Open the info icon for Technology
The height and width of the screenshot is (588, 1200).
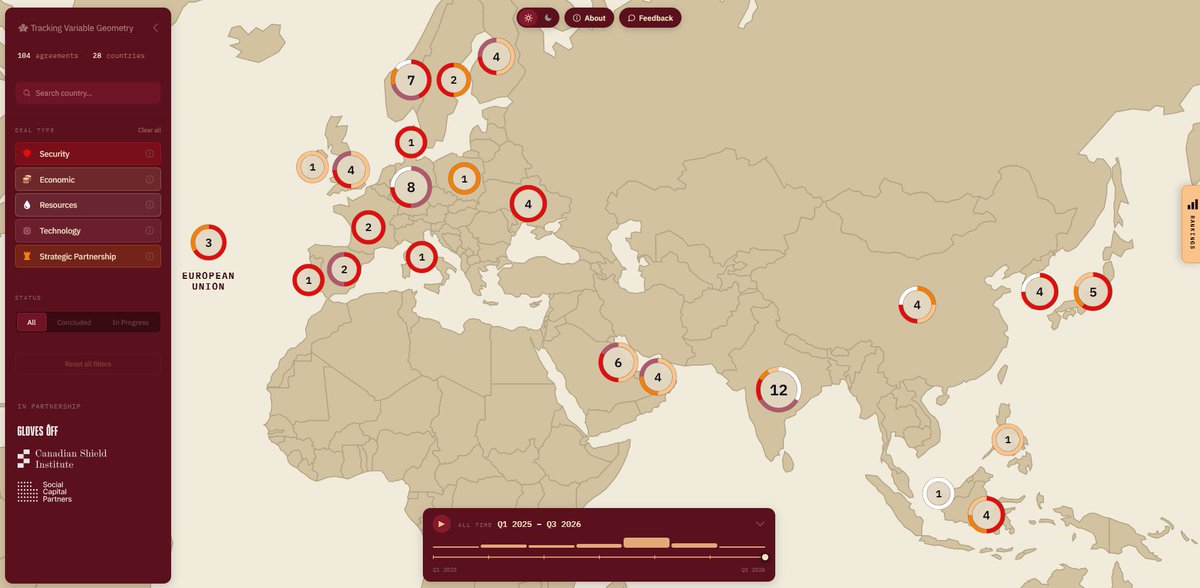149,231
